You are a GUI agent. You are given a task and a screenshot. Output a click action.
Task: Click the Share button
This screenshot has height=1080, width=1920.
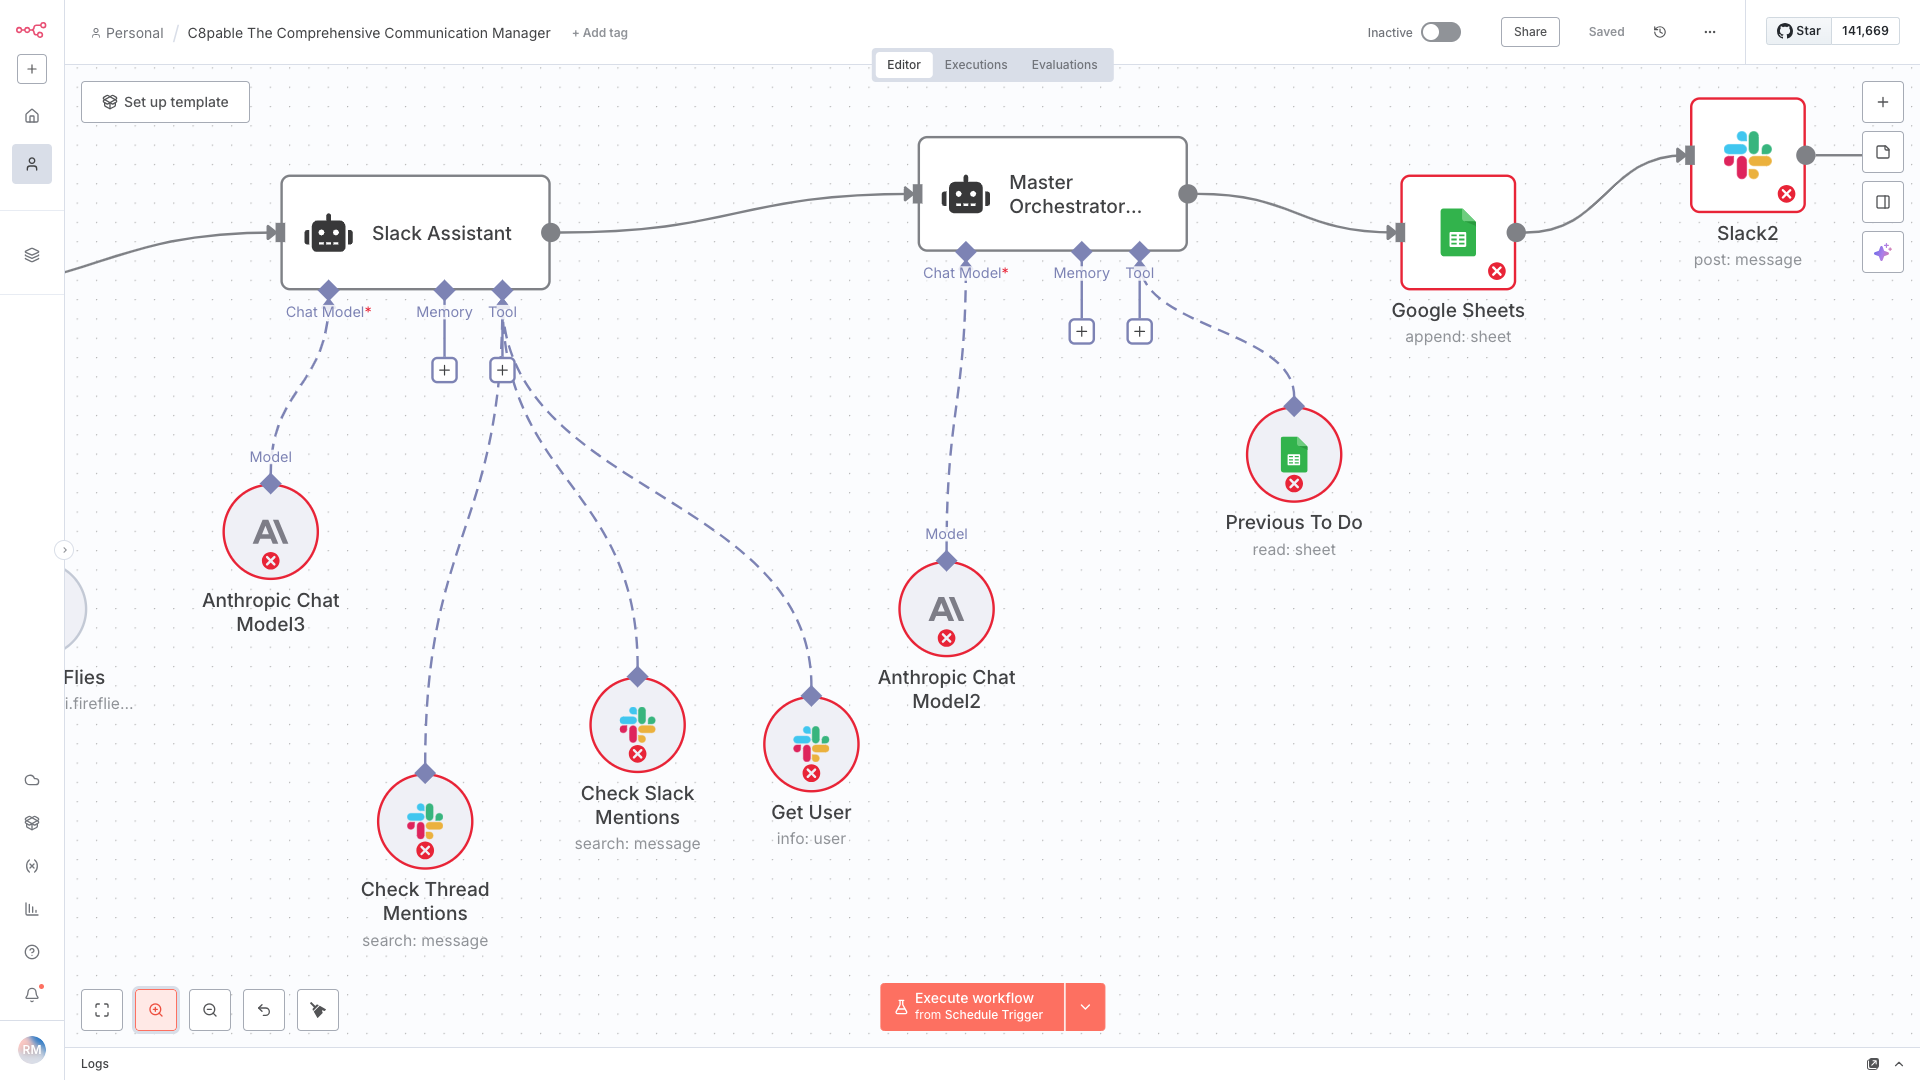point(1530,32)
